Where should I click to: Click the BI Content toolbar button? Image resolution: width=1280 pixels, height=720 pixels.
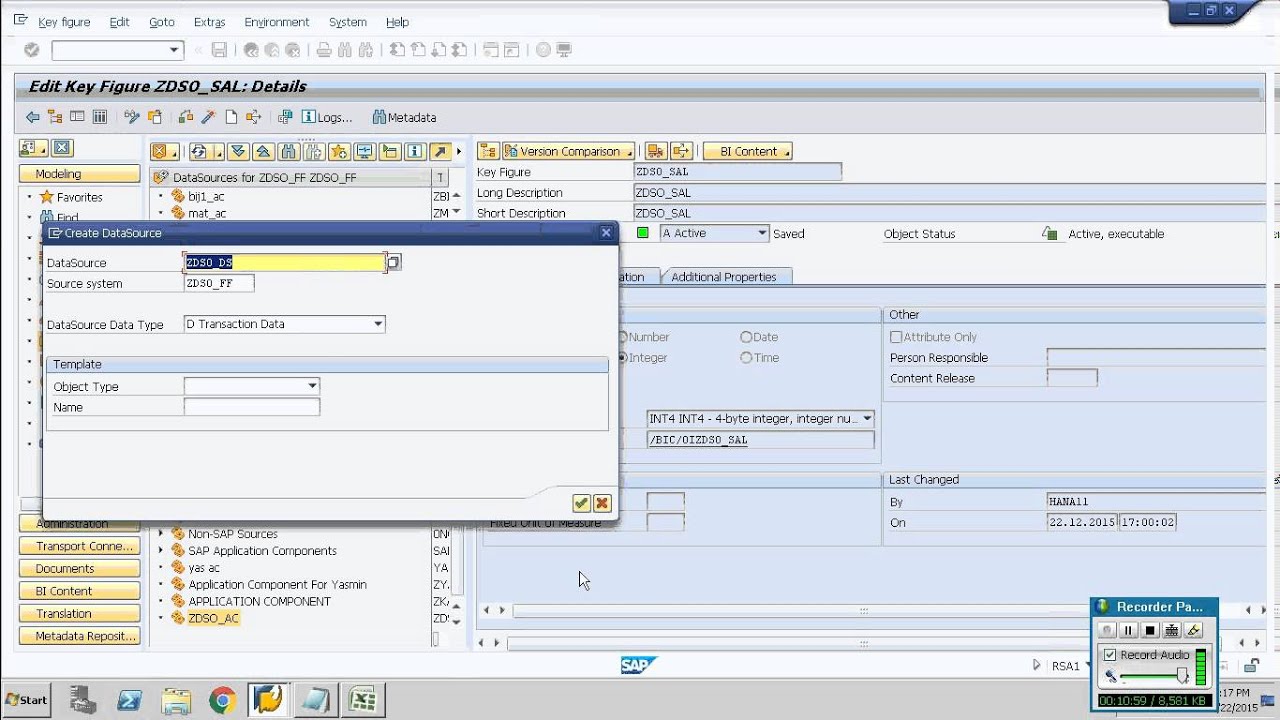[x=747, y=152]
